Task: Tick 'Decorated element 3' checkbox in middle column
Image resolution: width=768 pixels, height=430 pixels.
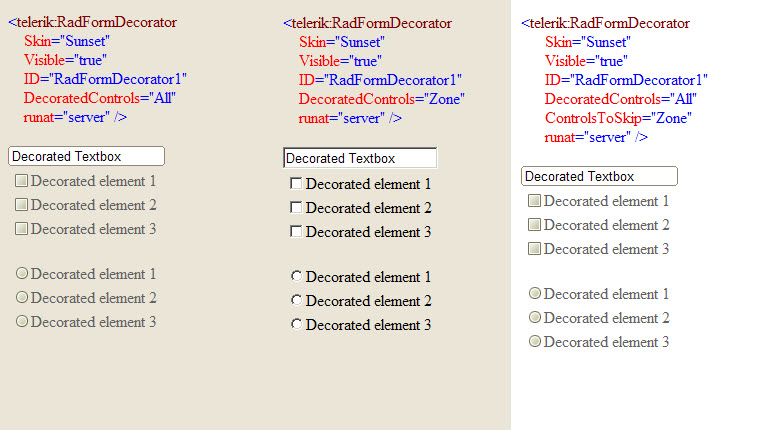Action: [x=296, y=231]
